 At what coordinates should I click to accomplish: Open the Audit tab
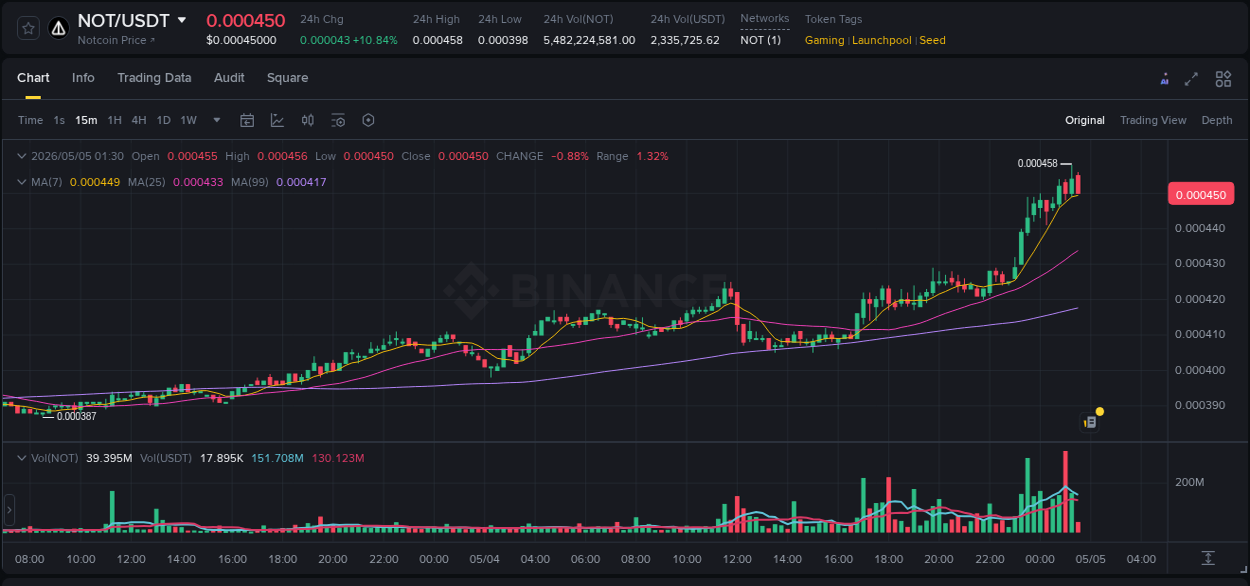229,78
